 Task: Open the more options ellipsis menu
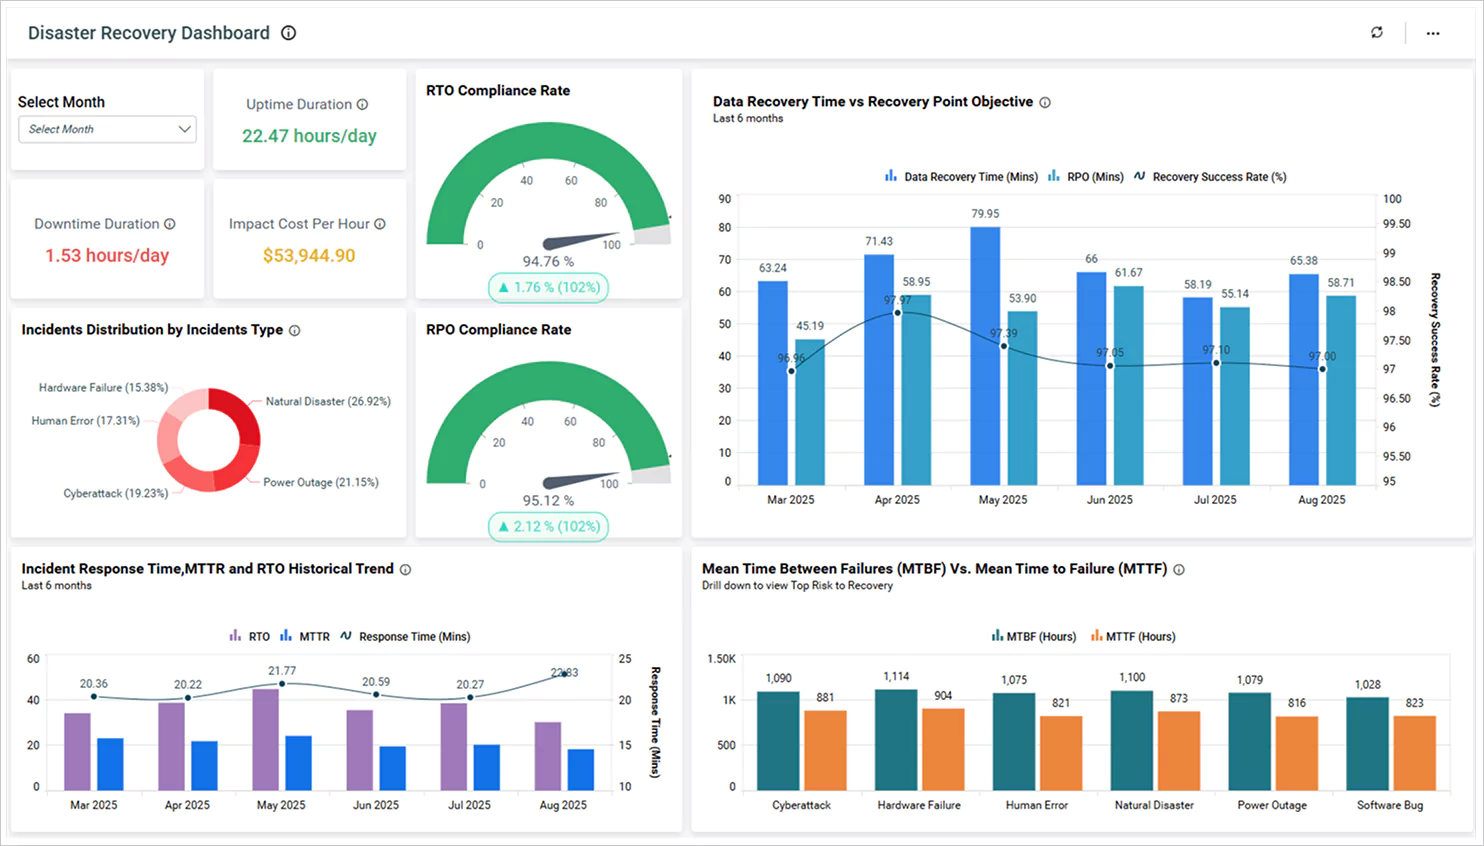tap(1433, 32)
